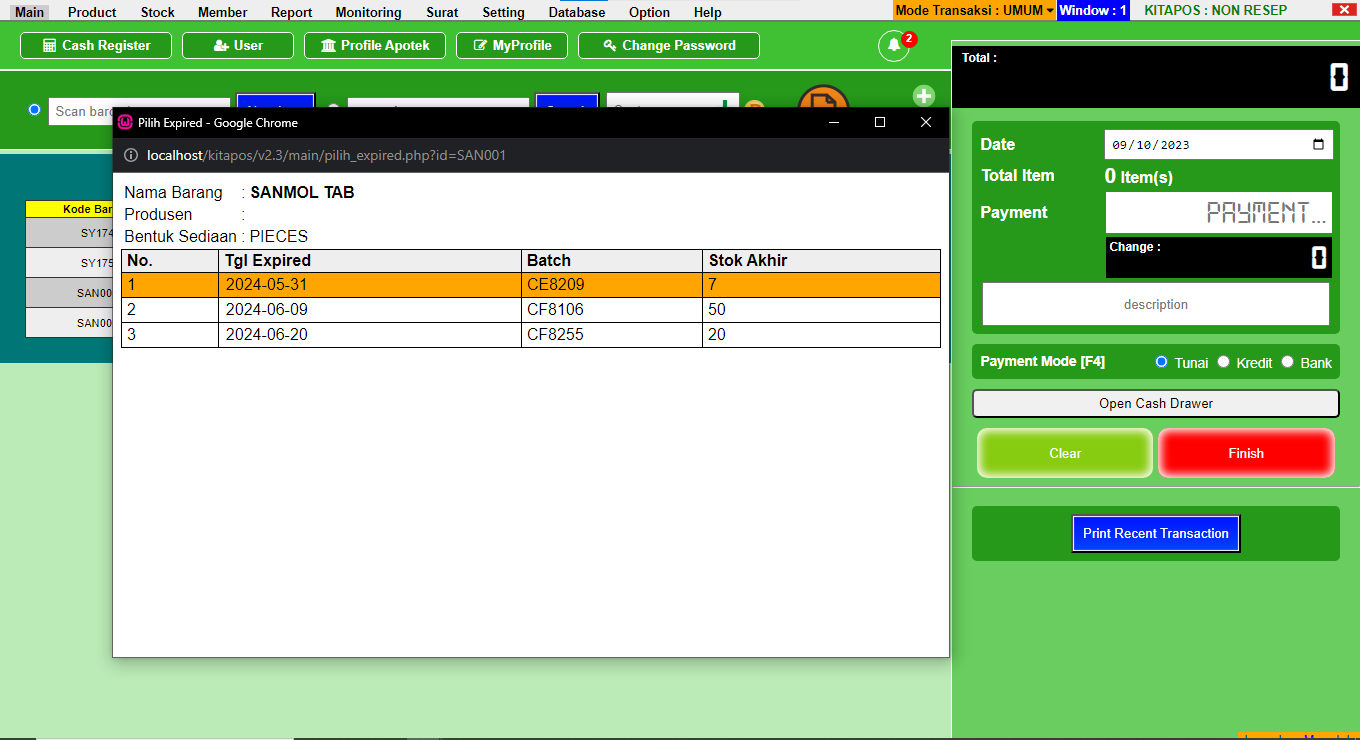Open the Report menu
1360x740 pixels.
[x=291, y=12]
